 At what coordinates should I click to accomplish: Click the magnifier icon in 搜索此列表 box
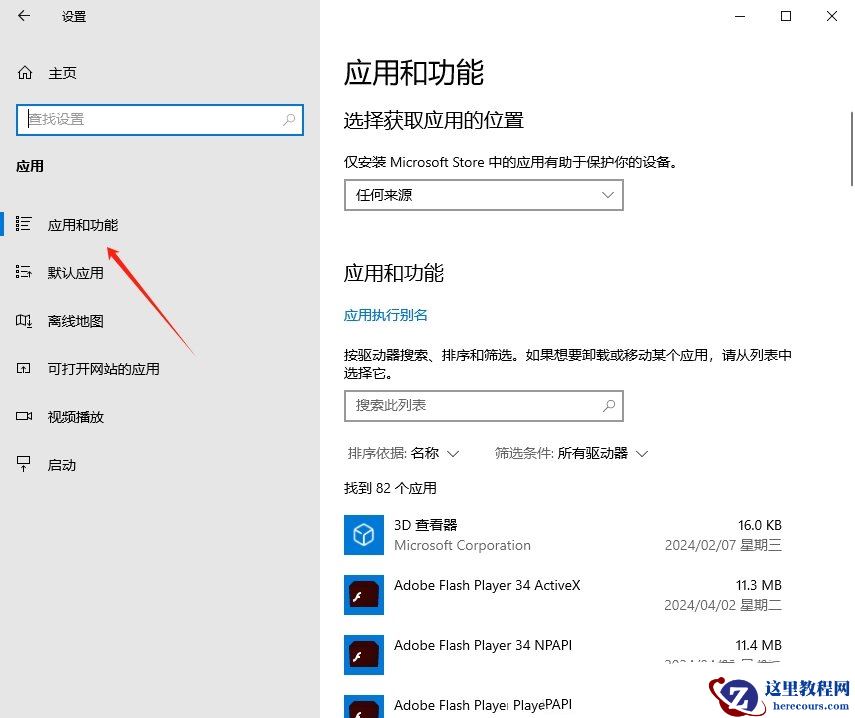[609, 406]
